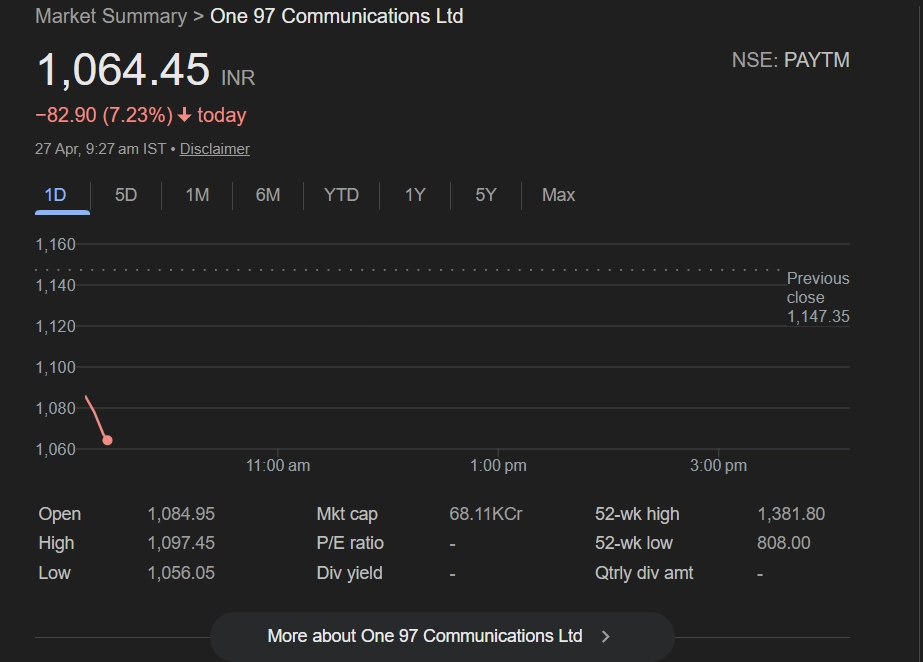
Task: Click the 11:00 am time axis label
Action: [x=278, y=466]
